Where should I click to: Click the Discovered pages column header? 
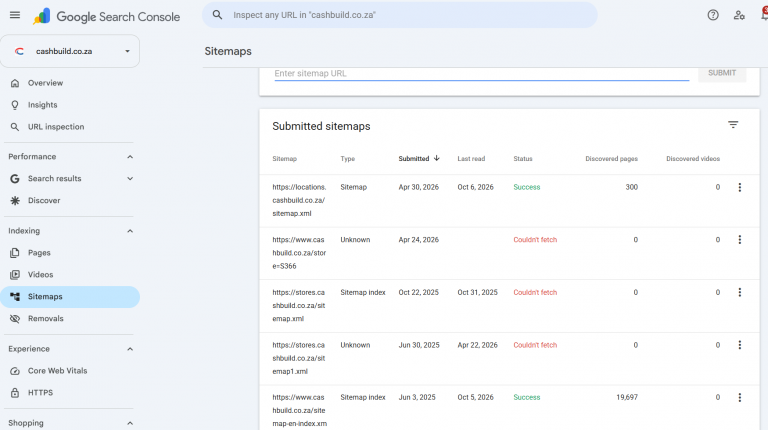(x=611, y=159)
